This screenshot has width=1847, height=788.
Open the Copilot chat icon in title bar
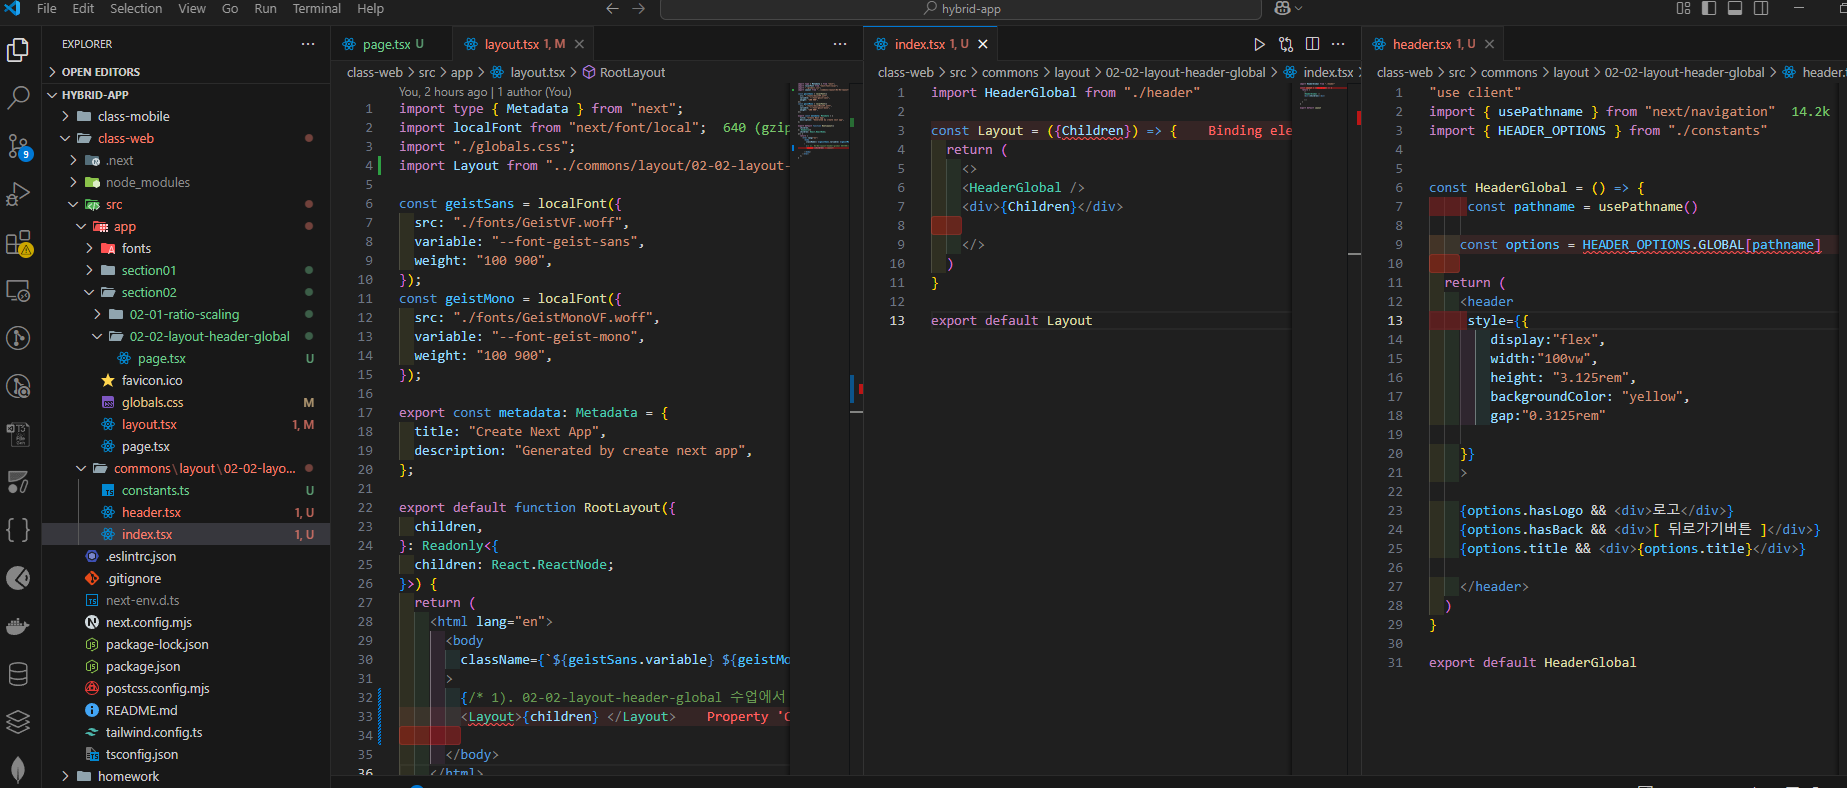[1282, 8]
